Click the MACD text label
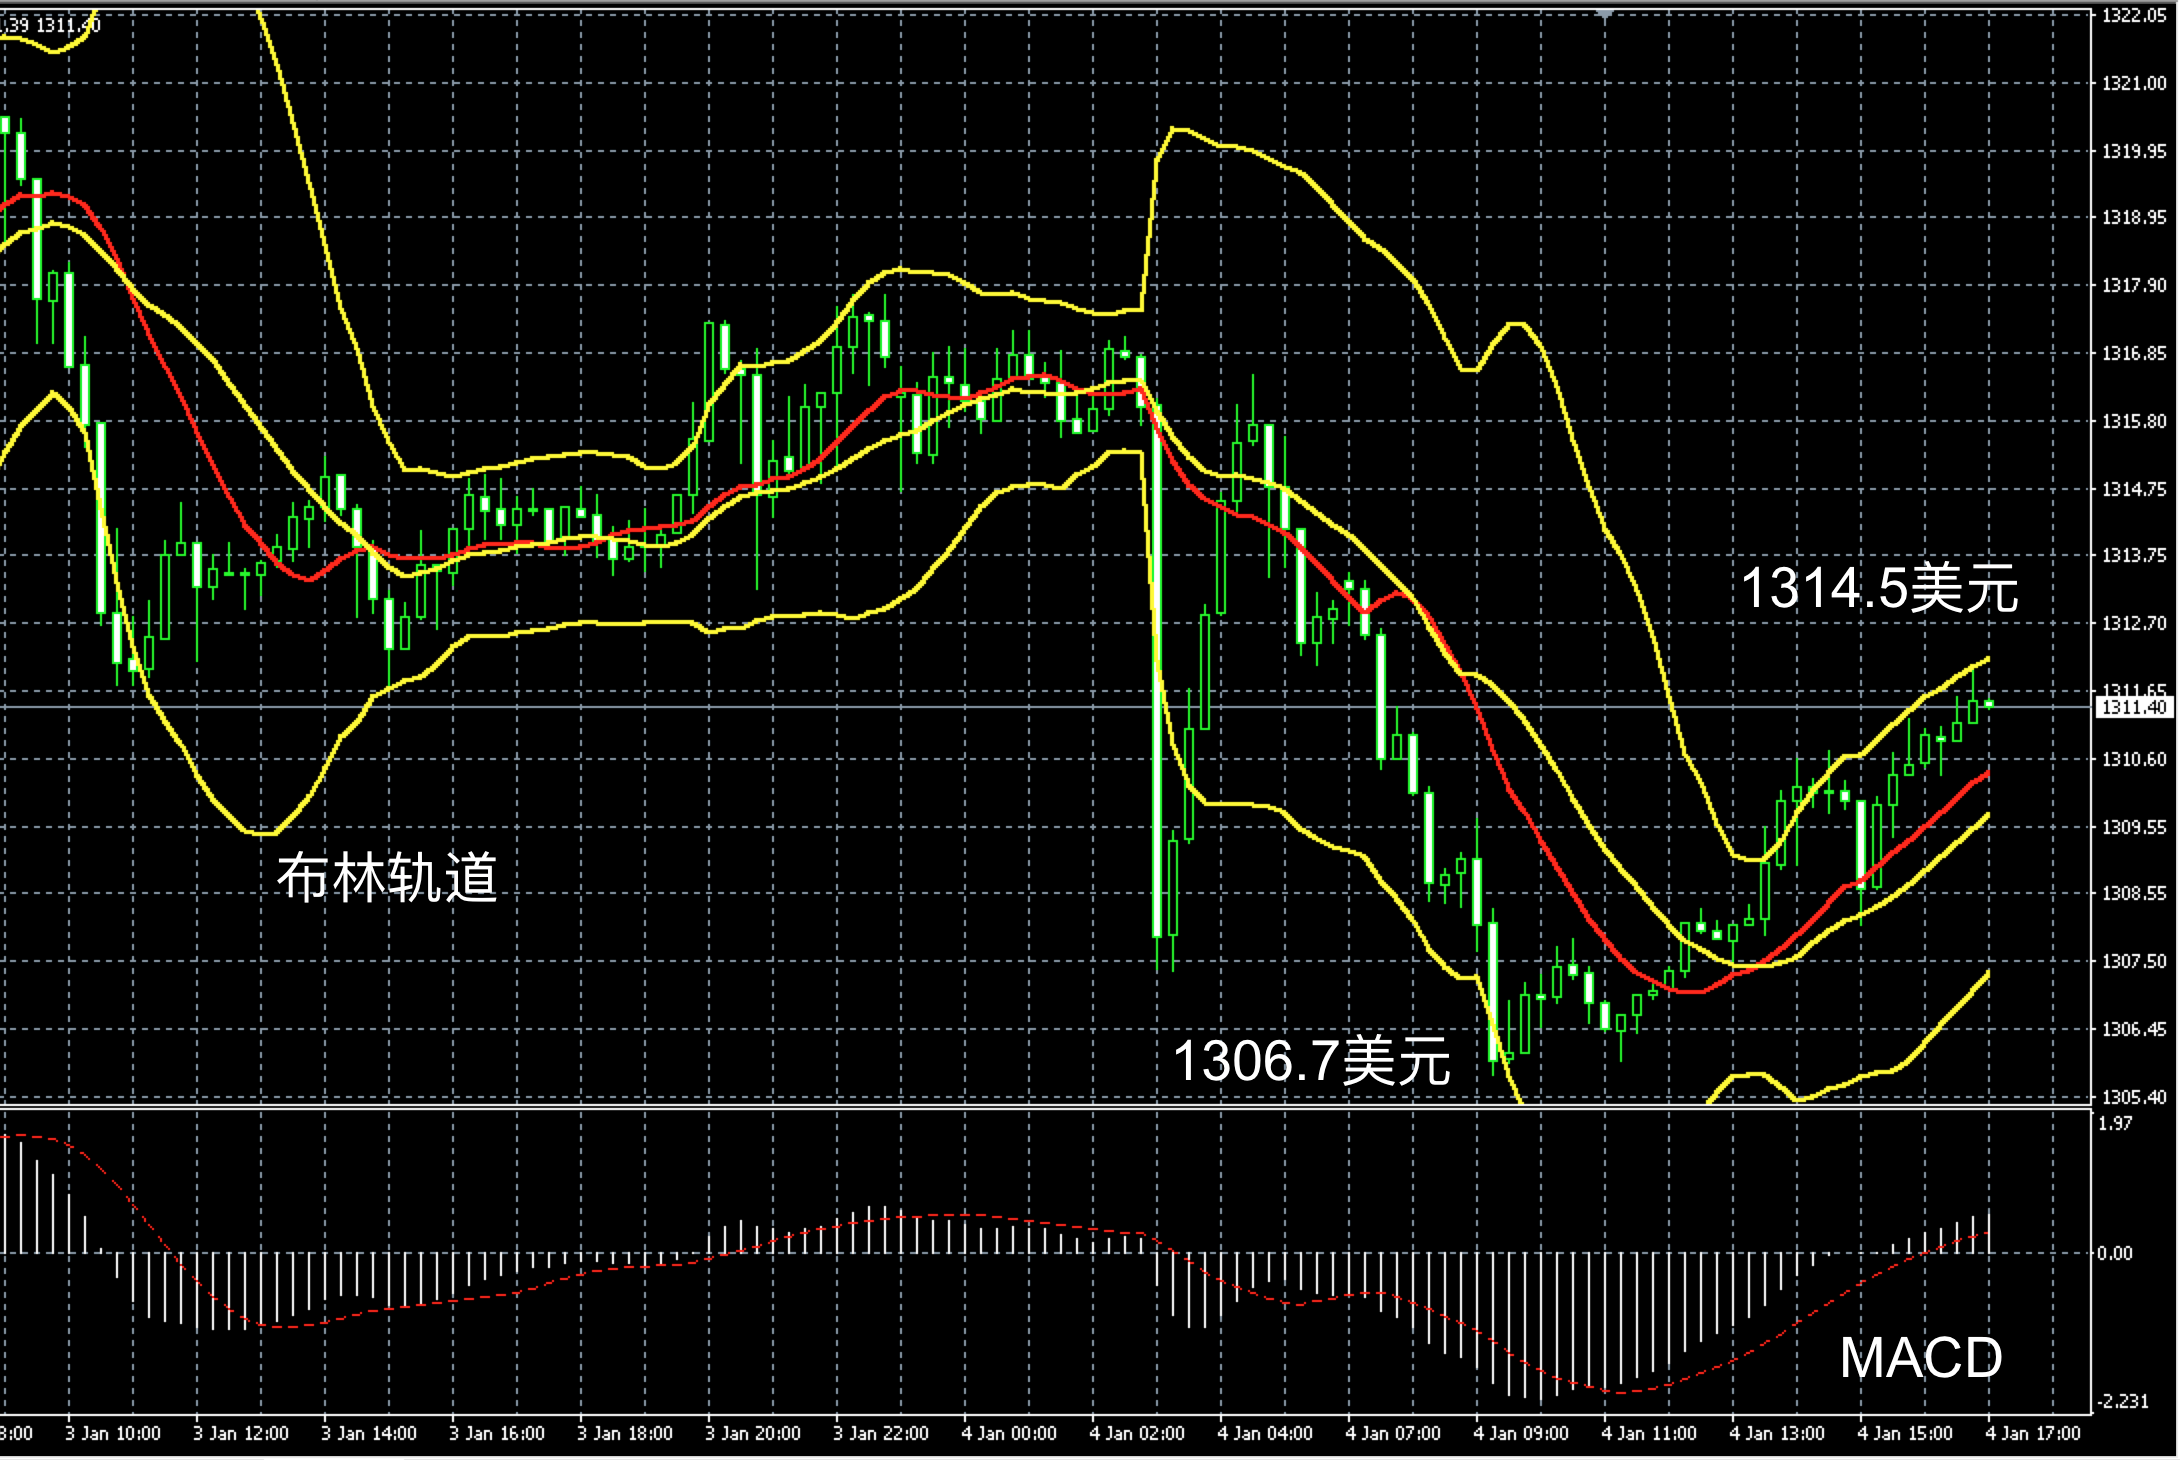The width and height of the screenshot is (2180, 1460). (1920, 1357)
